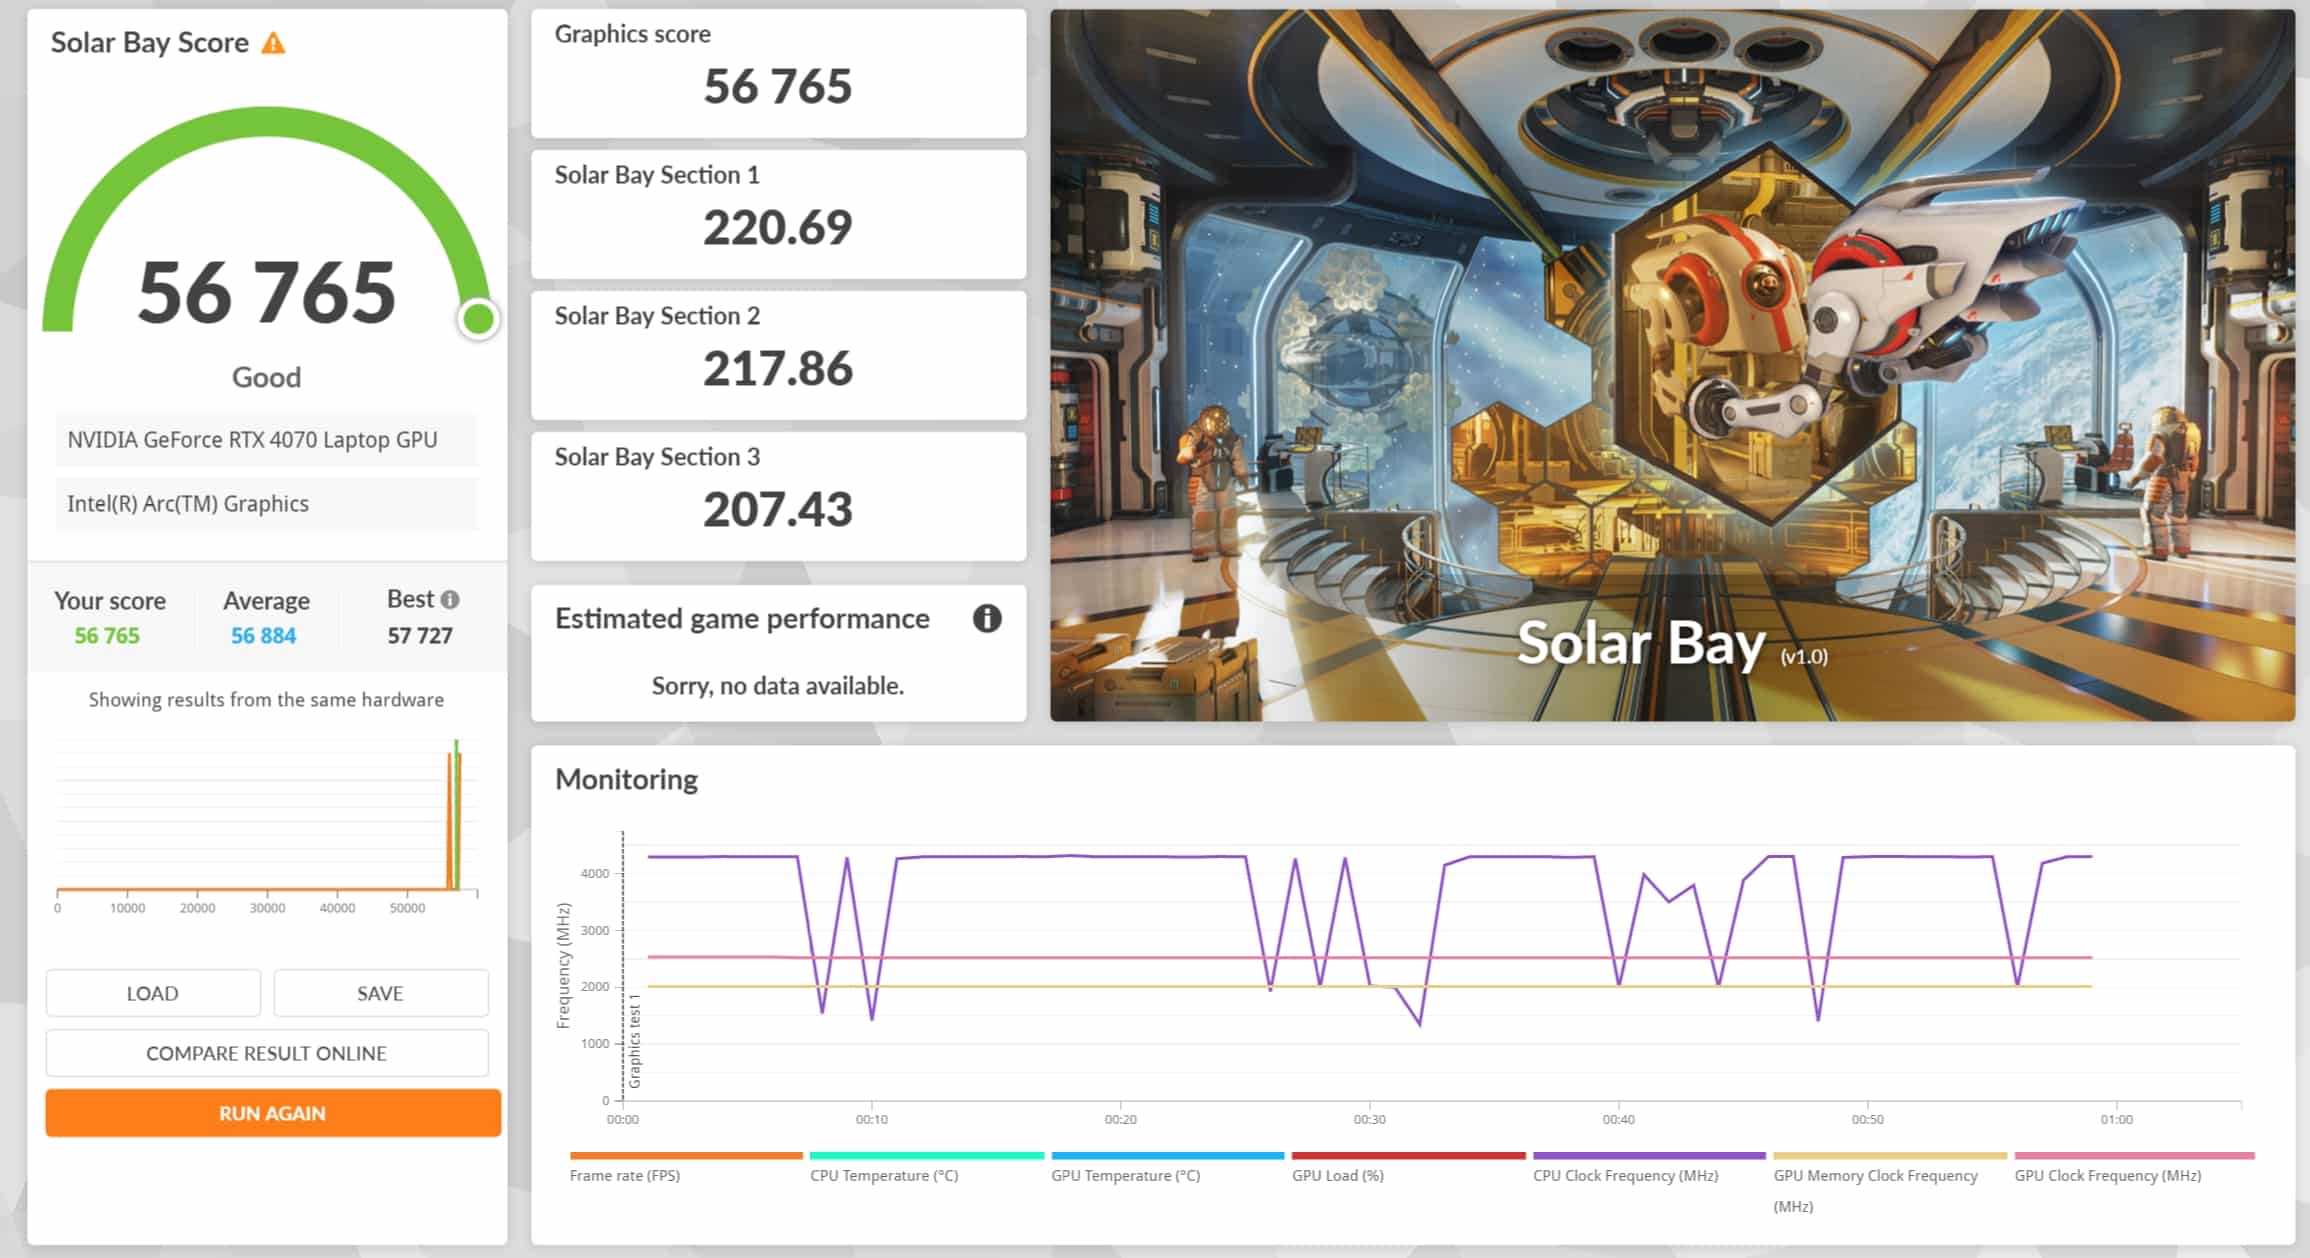Image resolution: width=2310 pixels, height=1258 pixels.
Task: Toggle GPU Clock Frequency legend entry
Action: 2107,1175
